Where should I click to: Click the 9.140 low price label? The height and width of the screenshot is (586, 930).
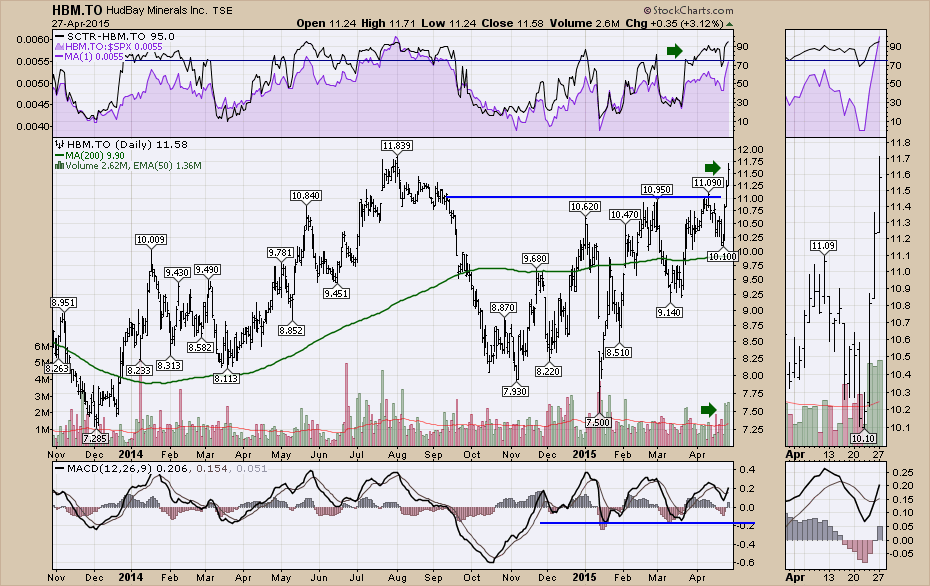coord(669,312)
